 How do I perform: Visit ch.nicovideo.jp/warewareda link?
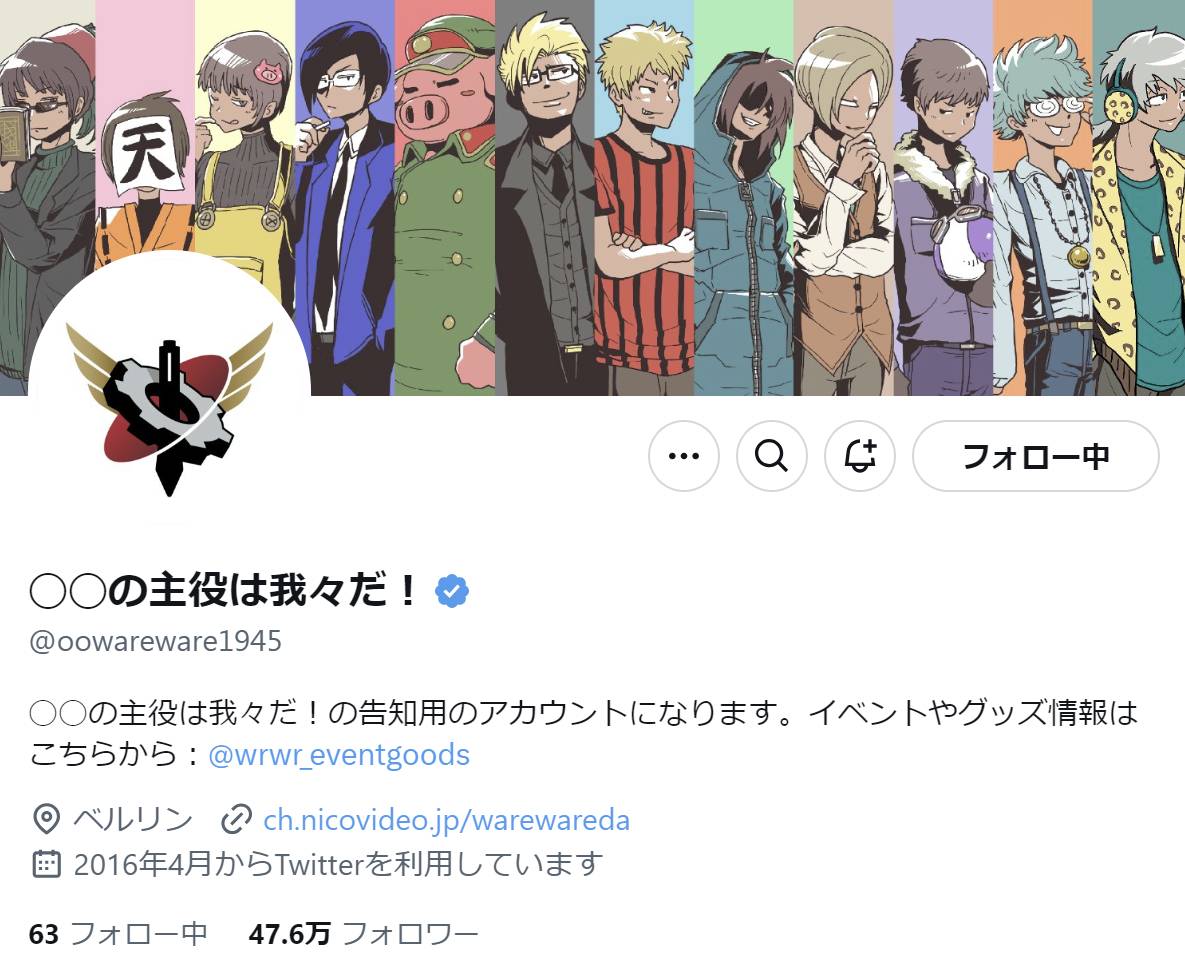(x=446, y=820)
